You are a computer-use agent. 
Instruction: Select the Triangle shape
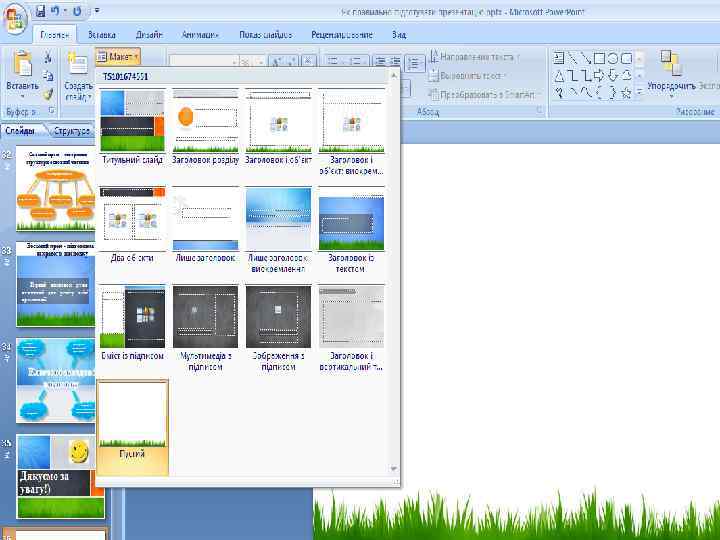559,75
